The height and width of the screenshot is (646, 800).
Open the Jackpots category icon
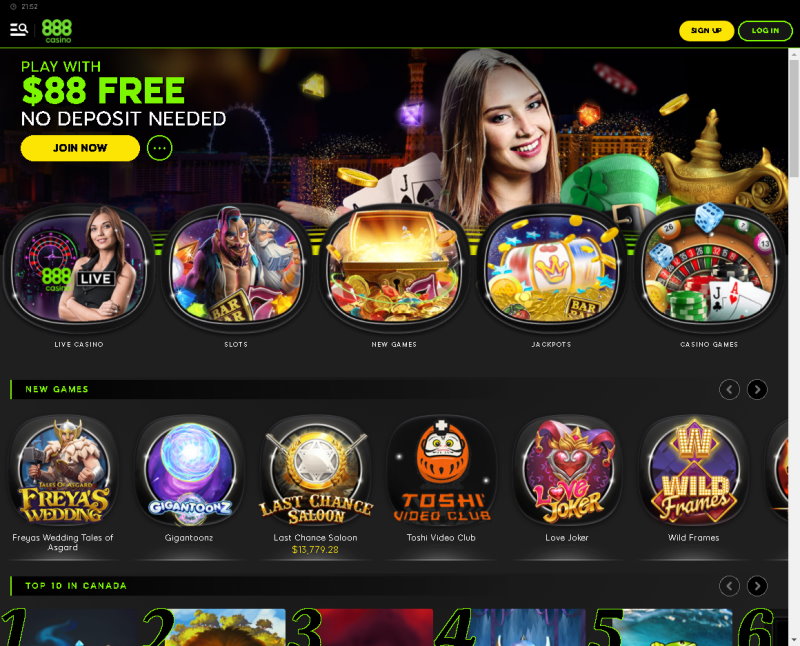[x=552, y=267]
